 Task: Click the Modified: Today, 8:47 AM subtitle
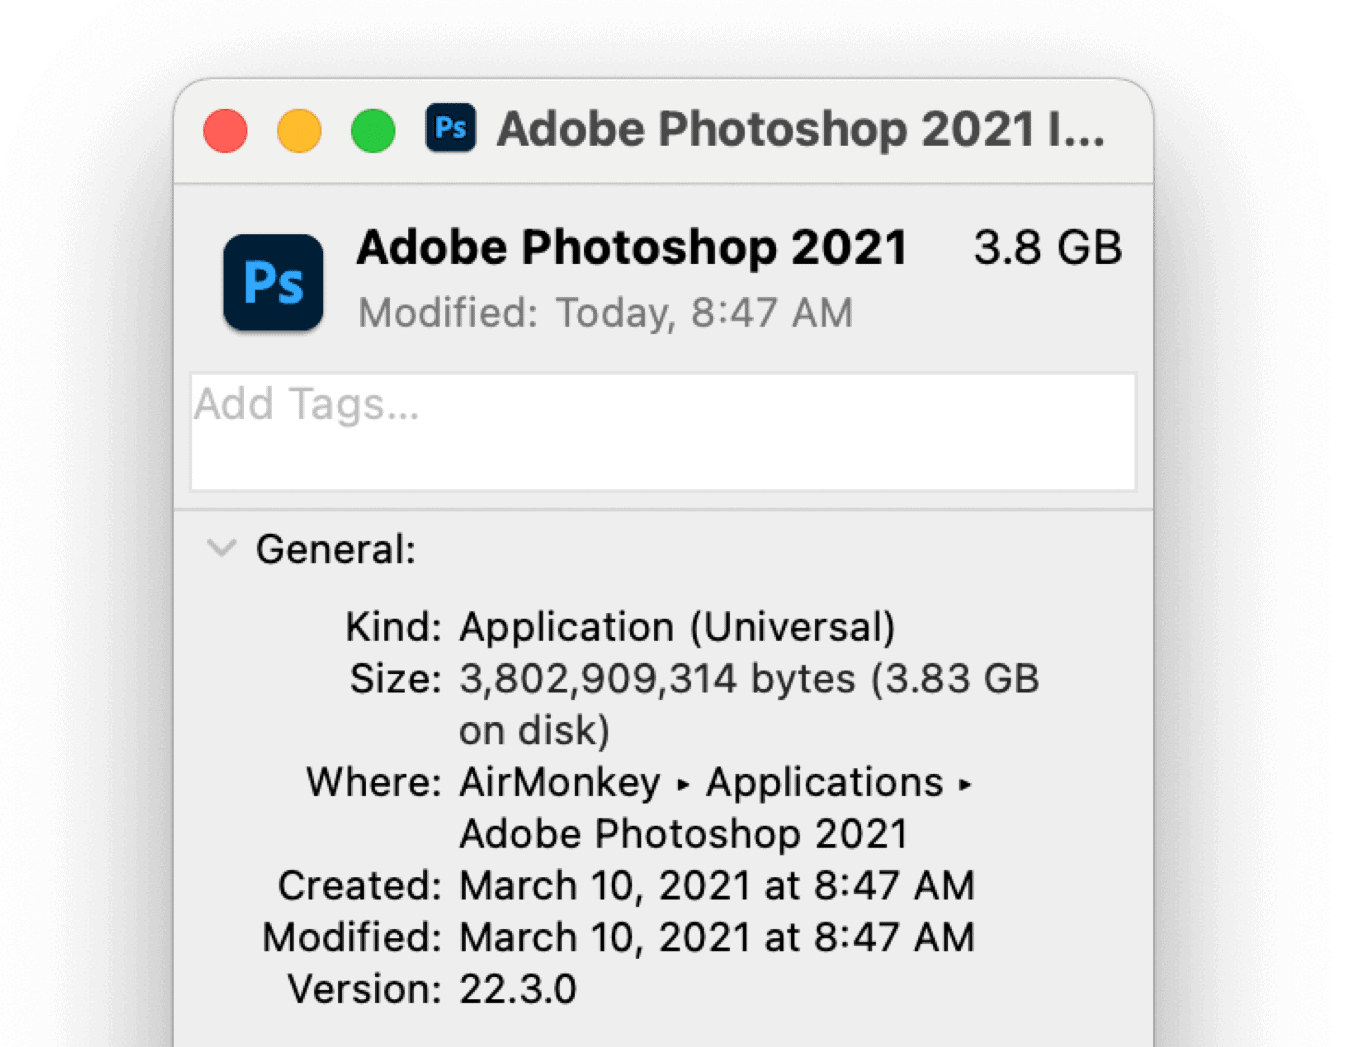pyautogui.click(x=605, y=313)
